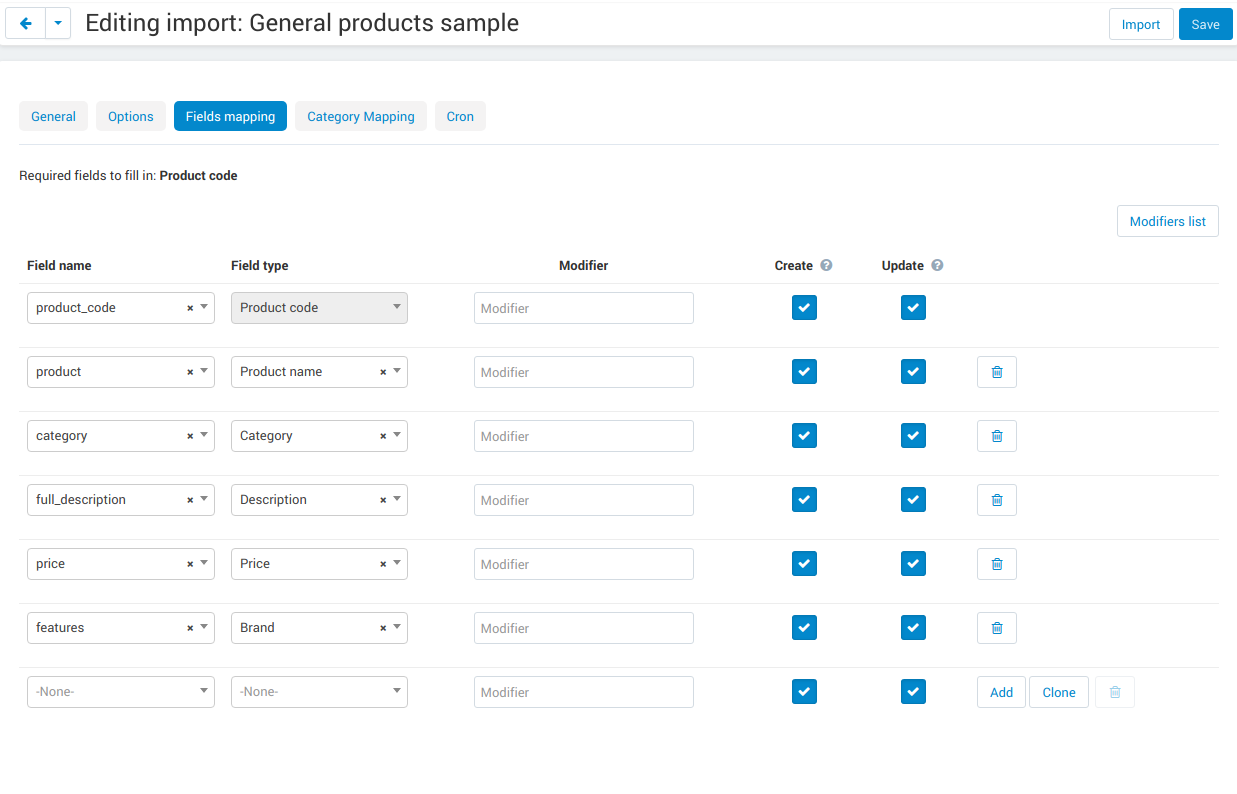Clear the product_code field name selection
The height and width of the screenshot is (794, 1237).
(x=190, y=308)
